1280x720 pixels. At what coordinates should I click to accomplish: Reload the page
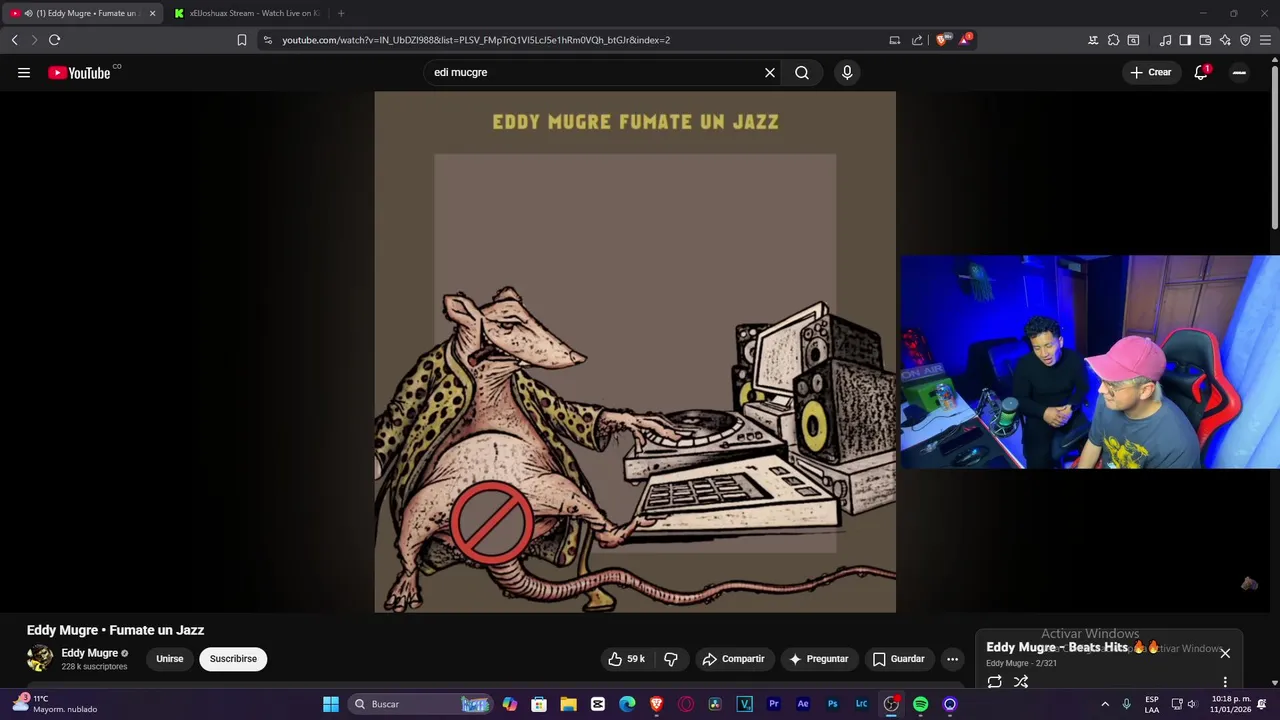click(54, 40)
